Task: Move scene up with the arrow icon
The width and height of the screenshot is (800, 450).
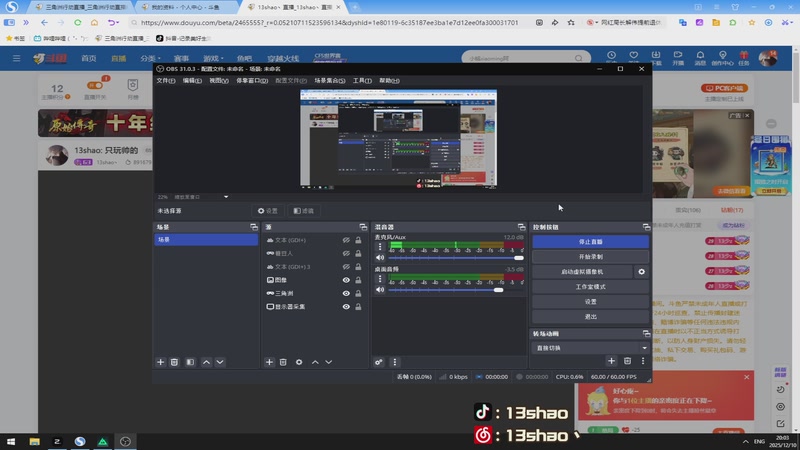Action: [x=206, y=362]
